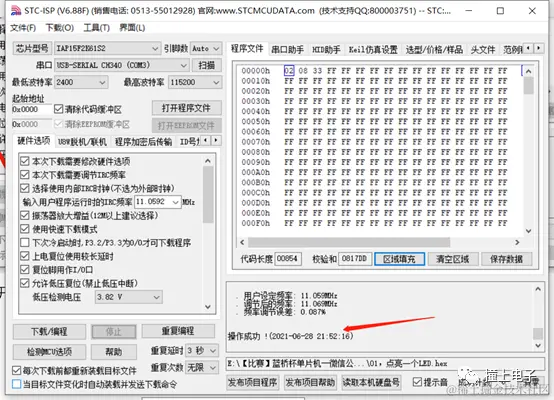Toggle 清除代码缓冲区 checkbox
The height and width of the screenshot is (400, 554).
58,109
